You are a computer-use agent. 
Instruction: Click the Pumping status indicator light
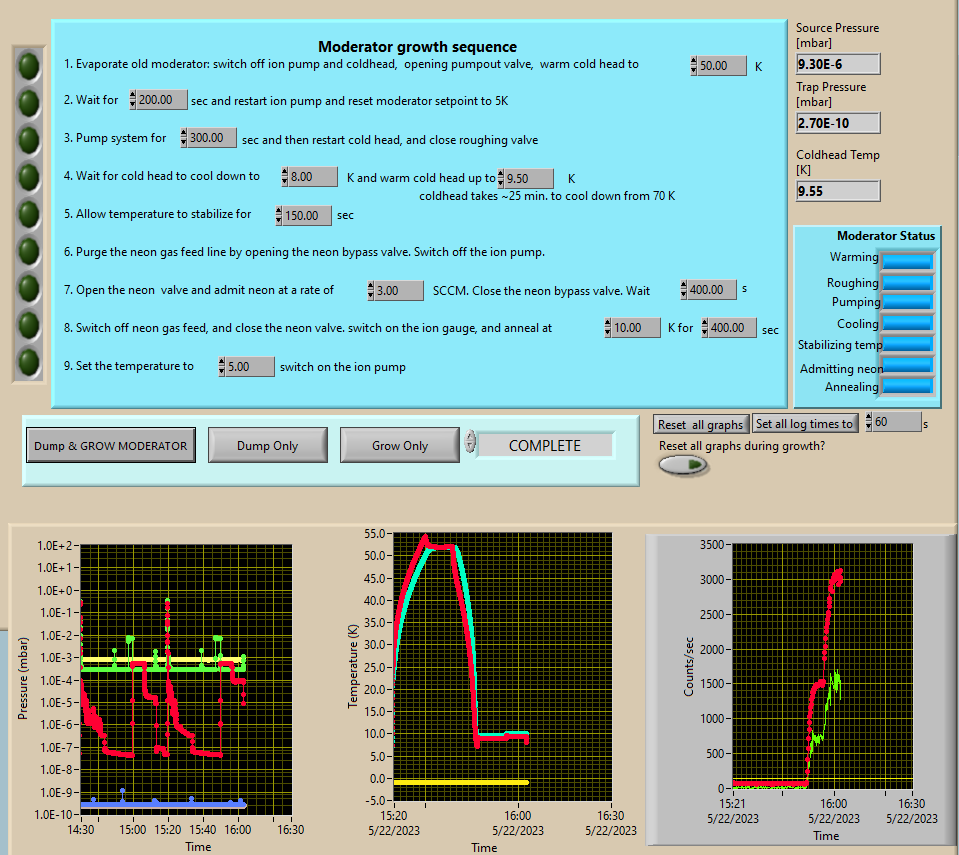[907, 302]
